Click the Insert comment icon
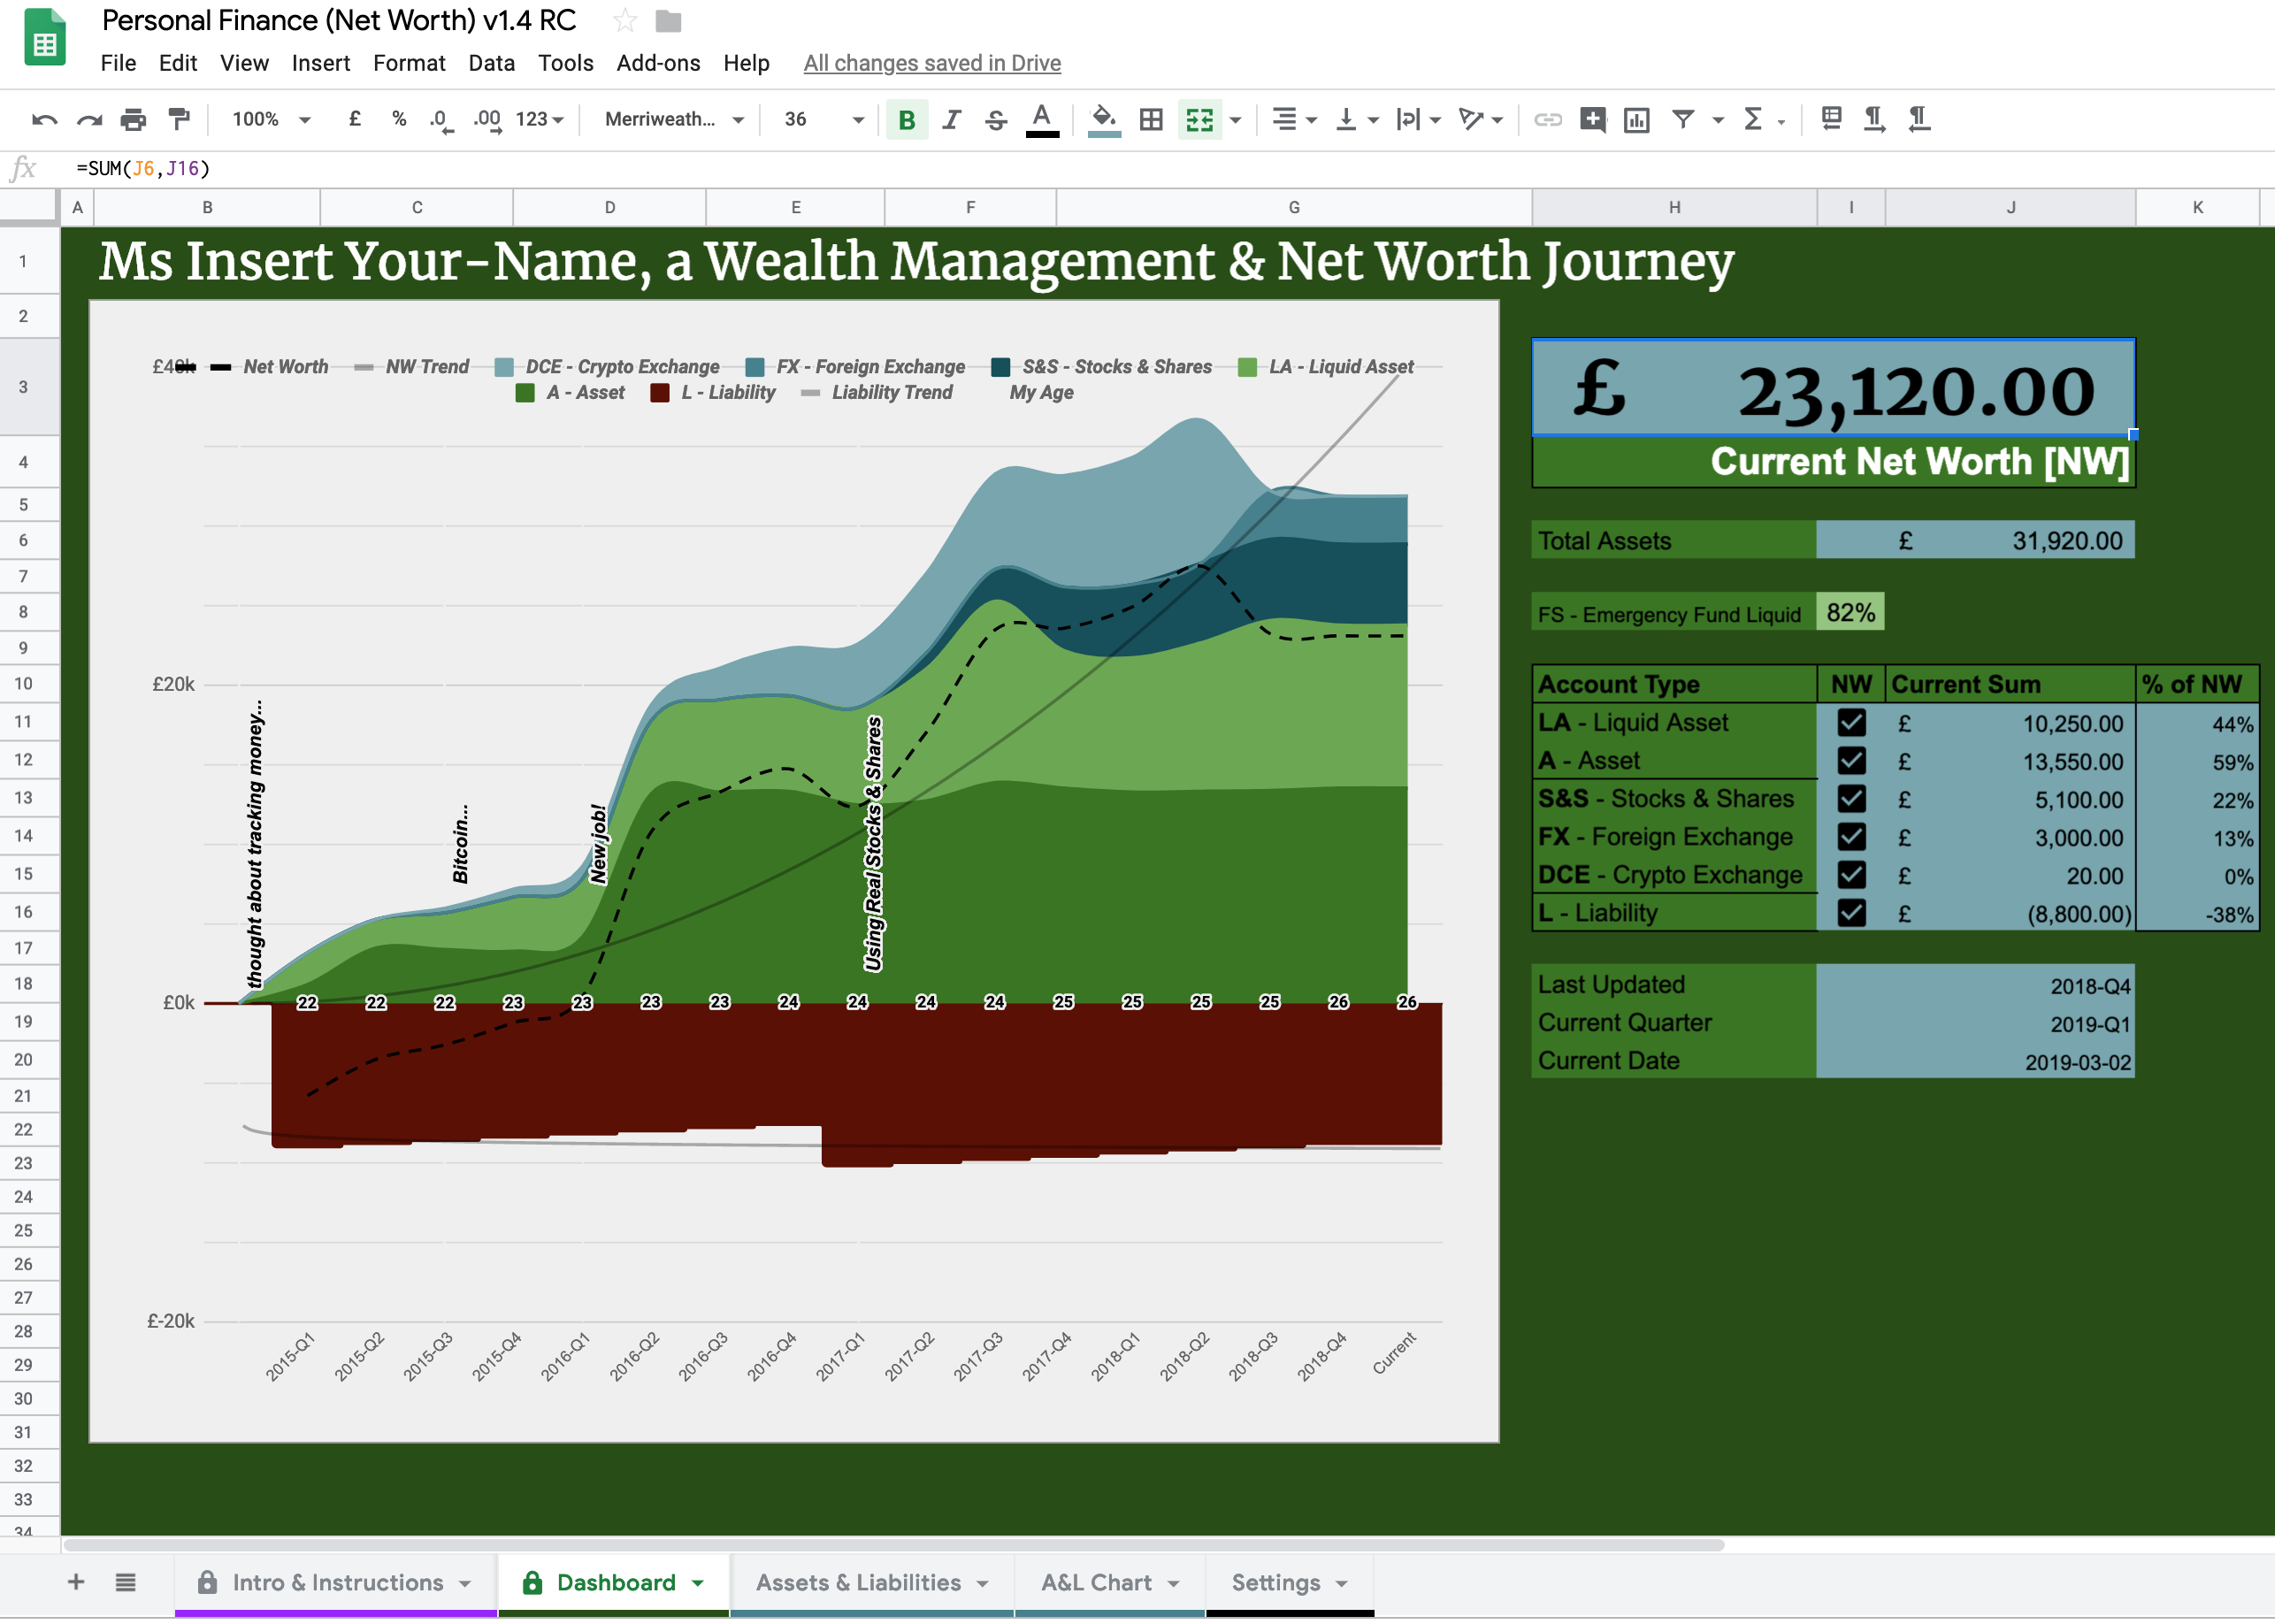The height and width of the screenshot is (1624, 2275). tap(1592, 120)
